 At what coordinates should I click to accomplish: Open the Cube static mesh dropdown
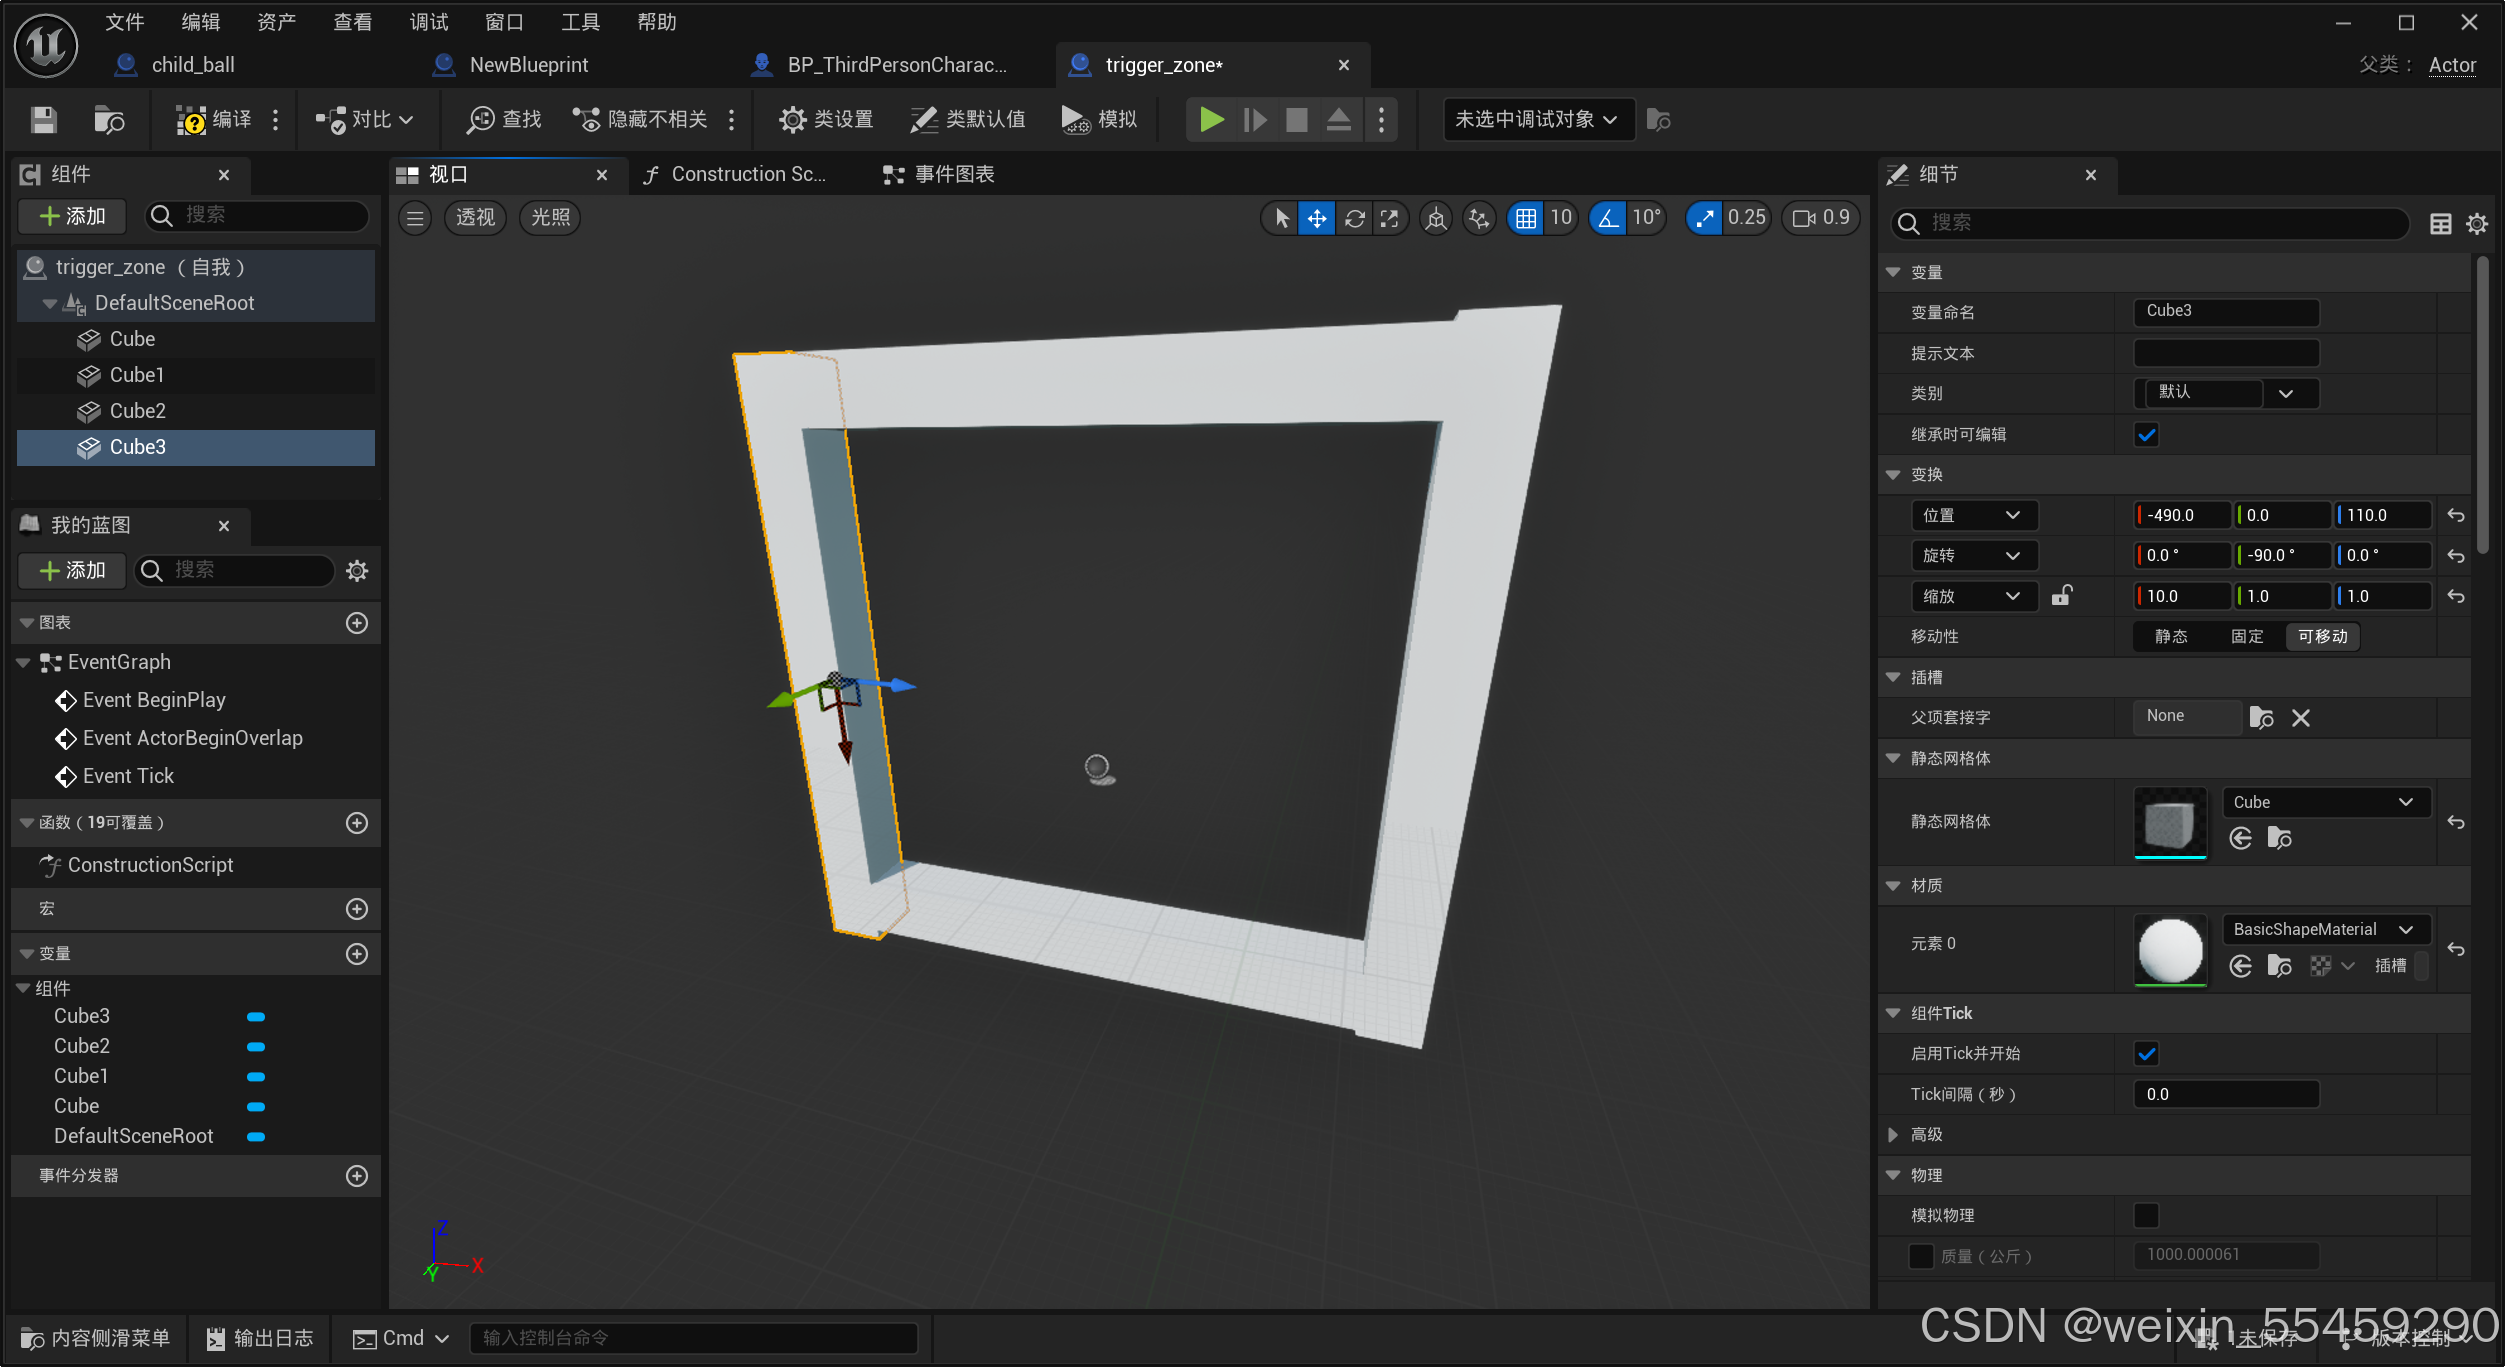(2323, 802)
